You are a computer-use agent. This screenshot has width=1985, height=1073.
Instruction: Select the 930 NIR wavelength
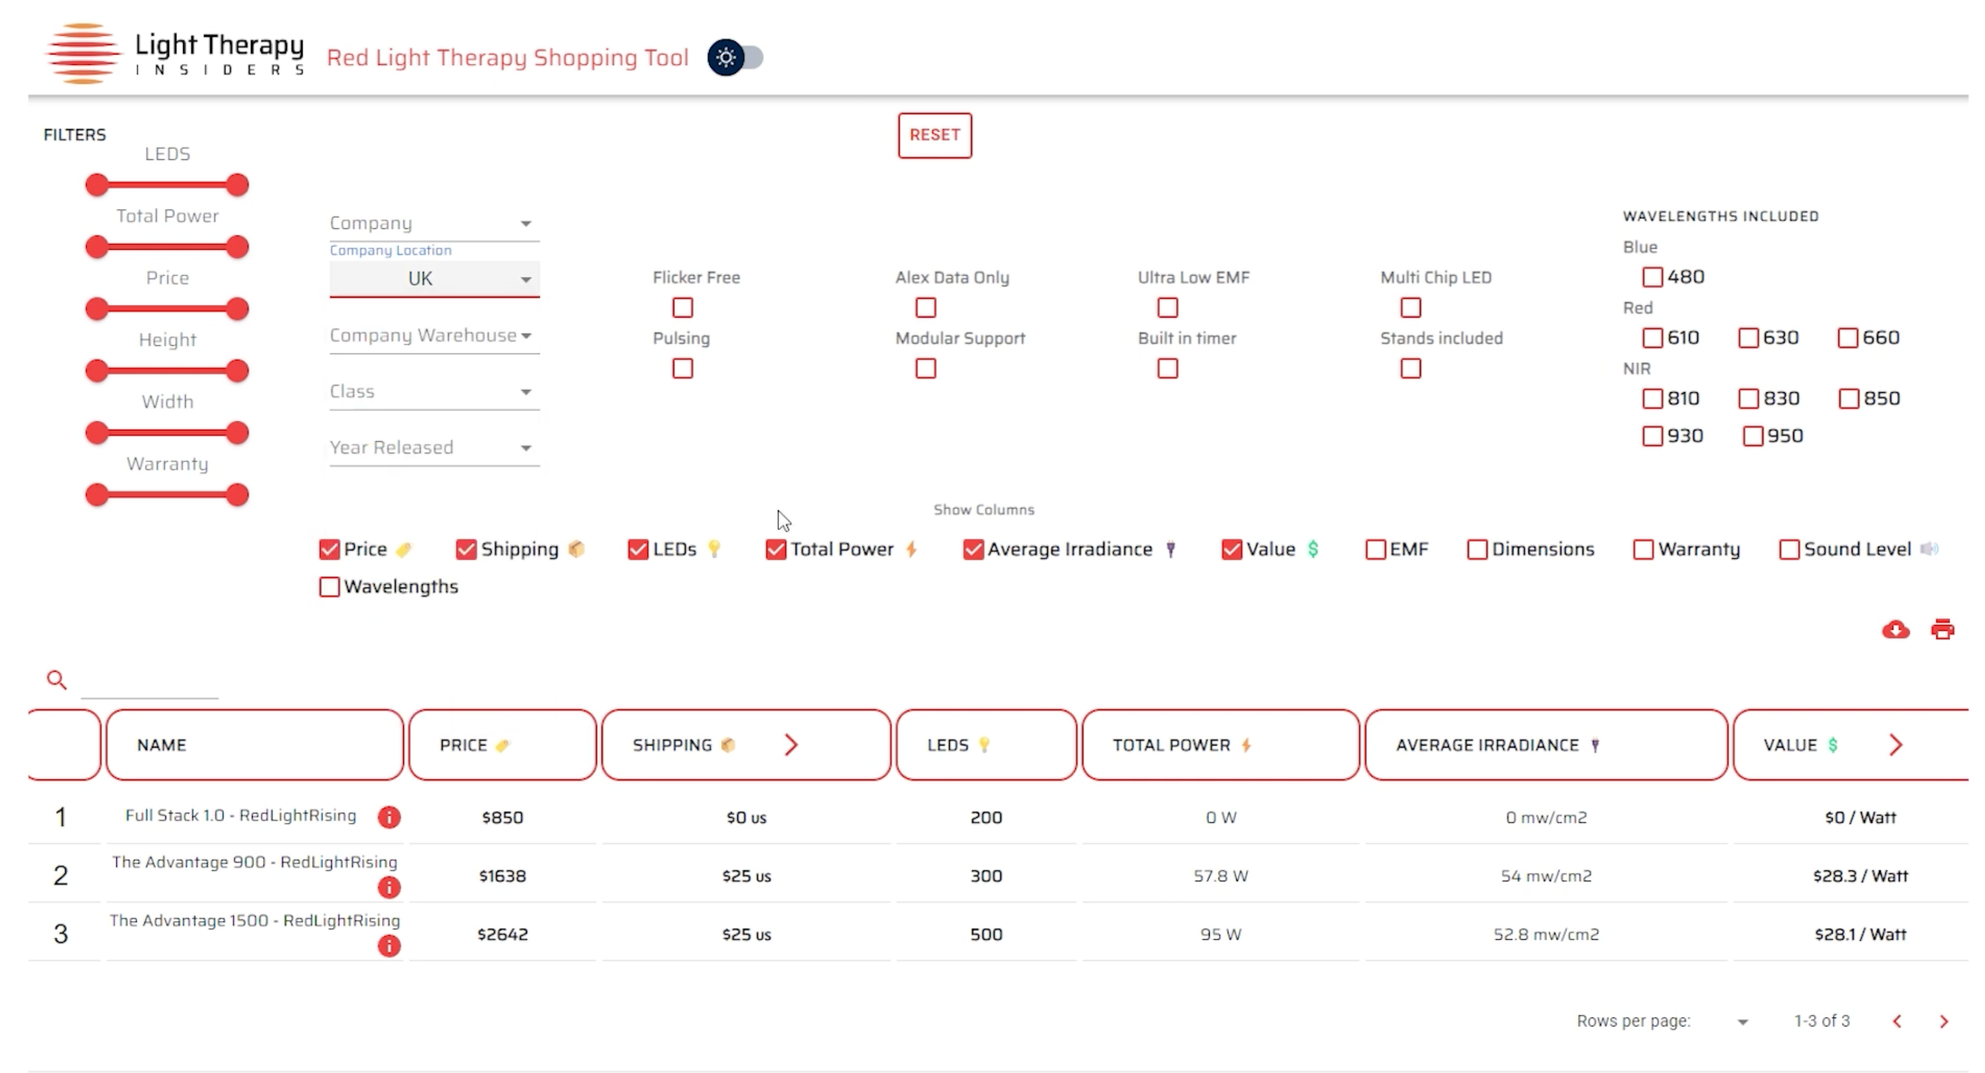pos(1652,436)
